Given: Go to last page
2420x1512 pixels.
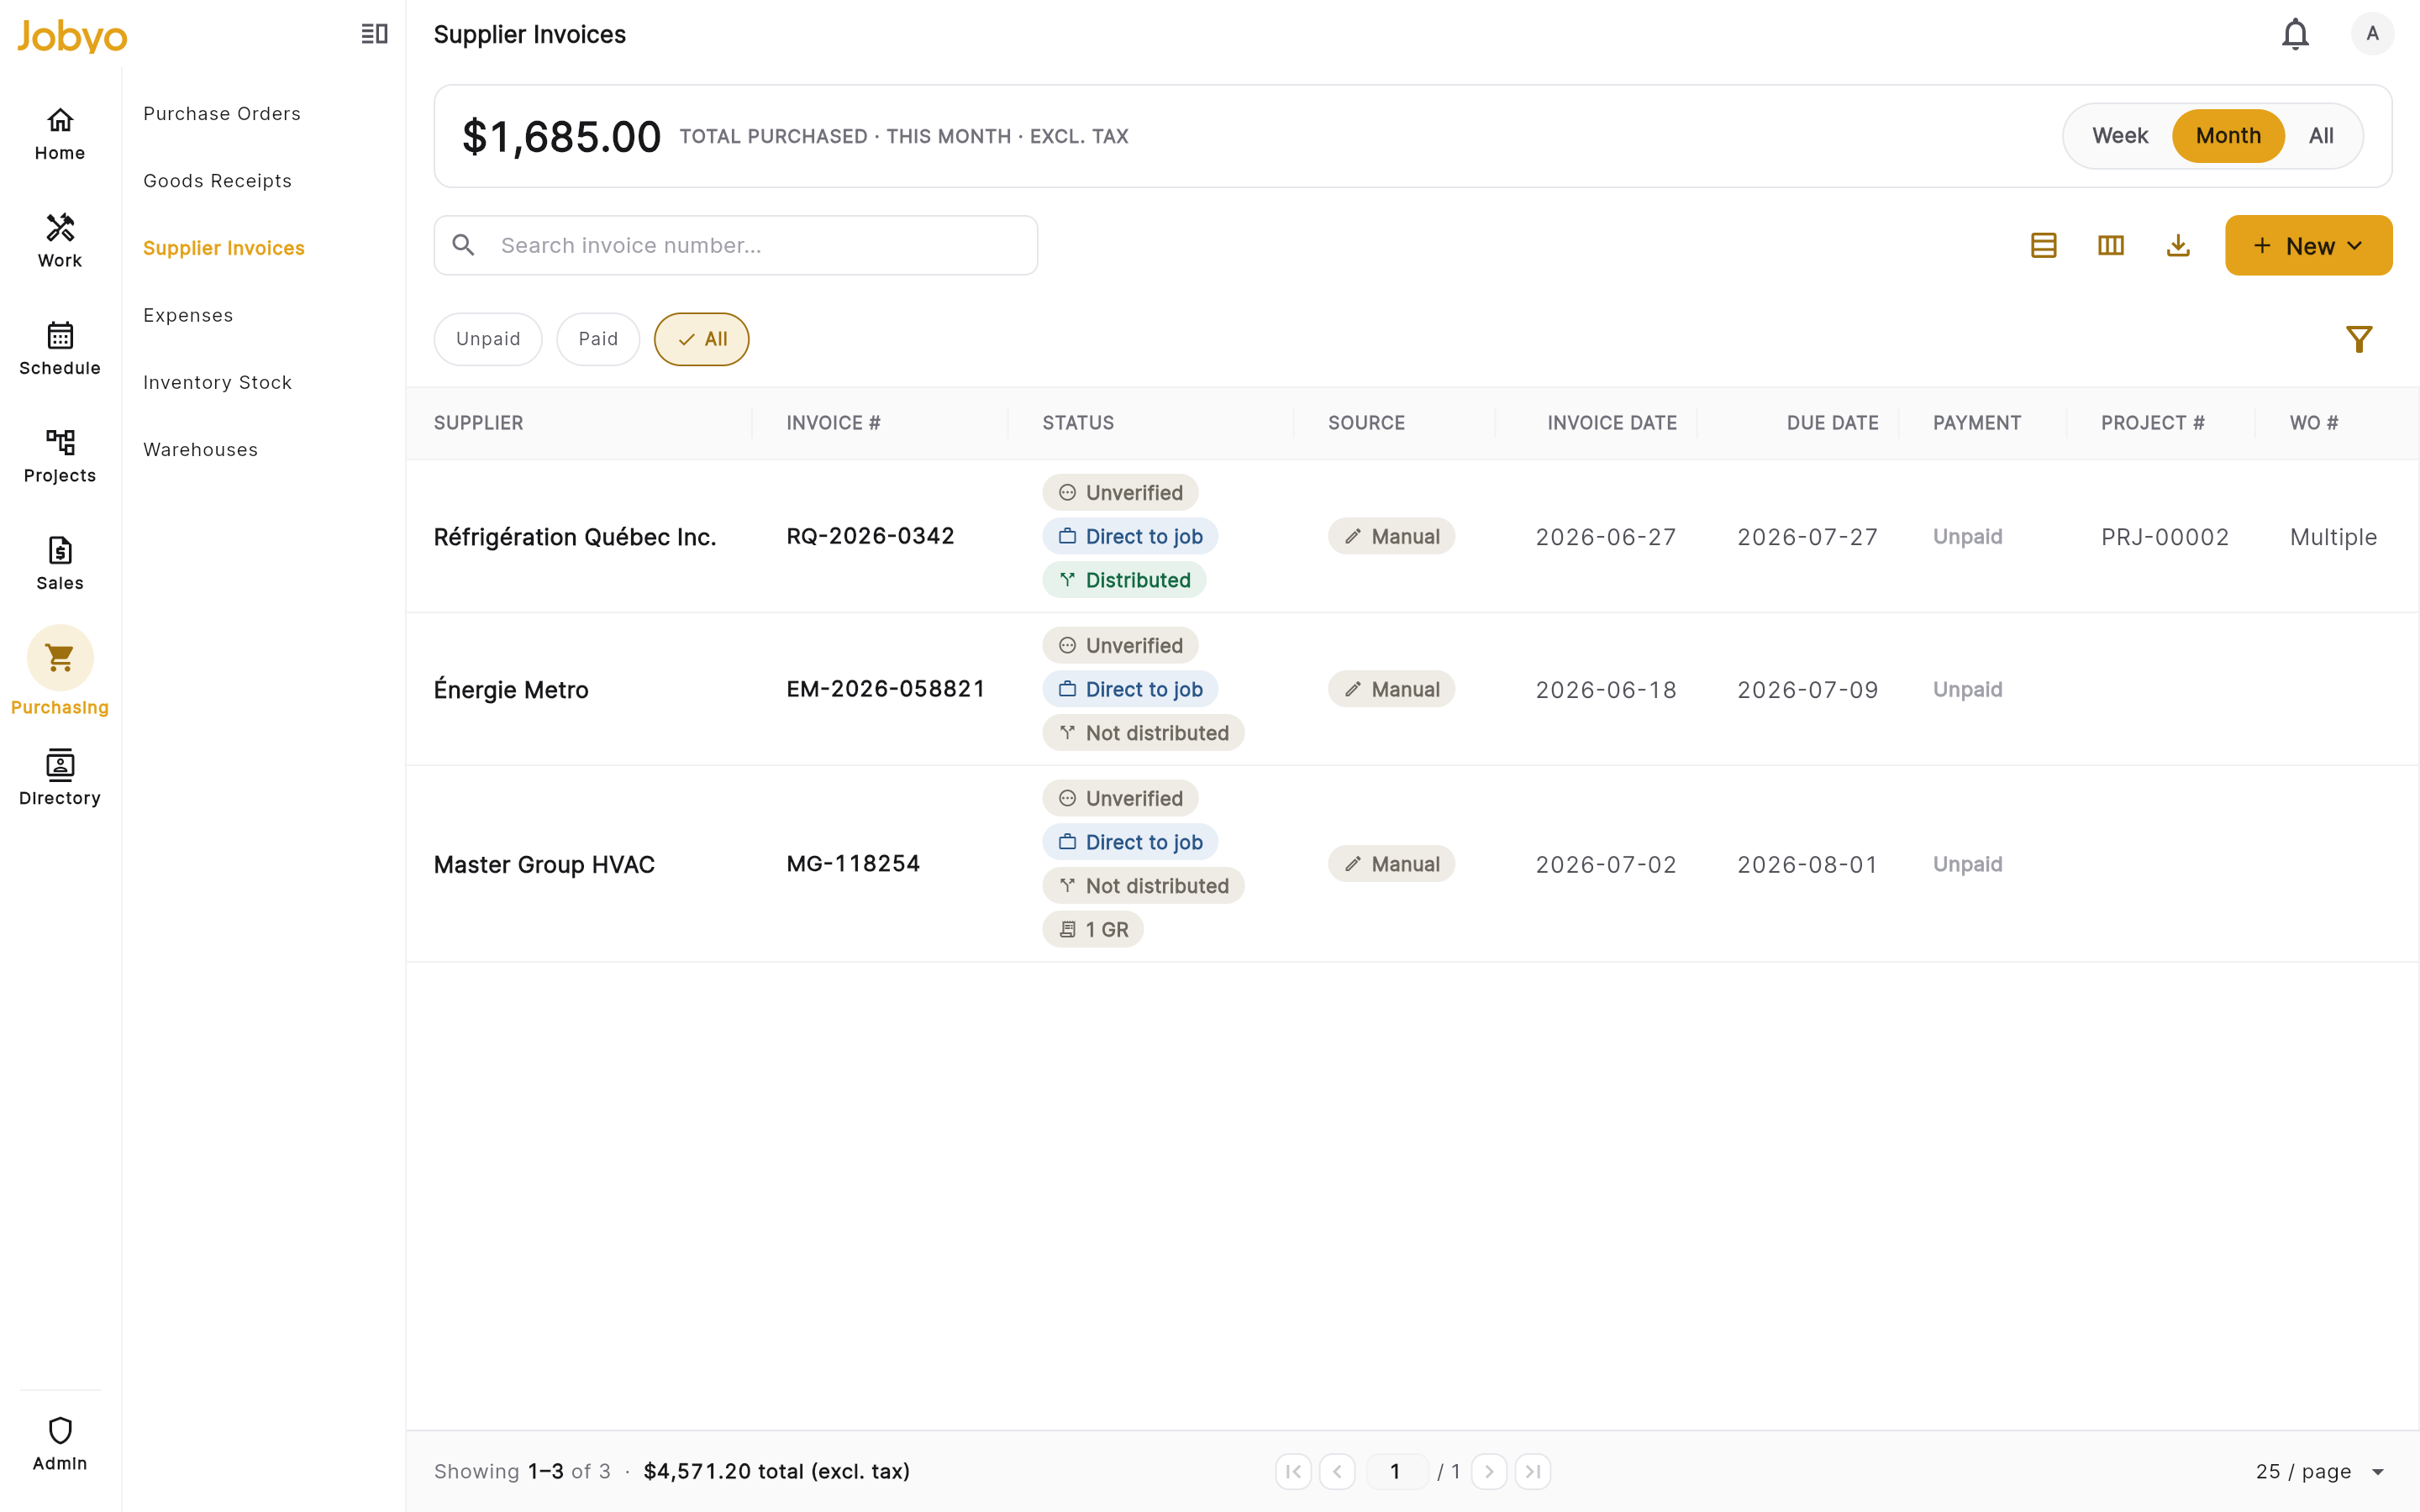Looking at the screenshot, I should coord(1533,1471).
